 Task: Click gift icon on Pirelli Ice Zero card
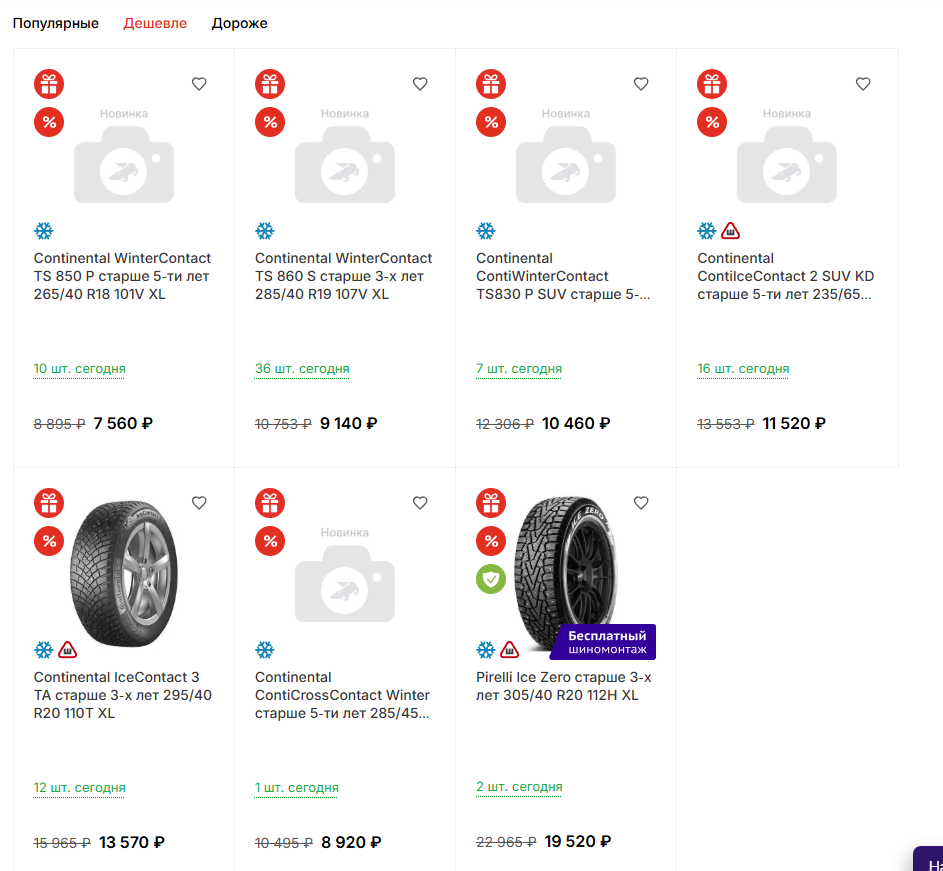click(x=491, y=502)
